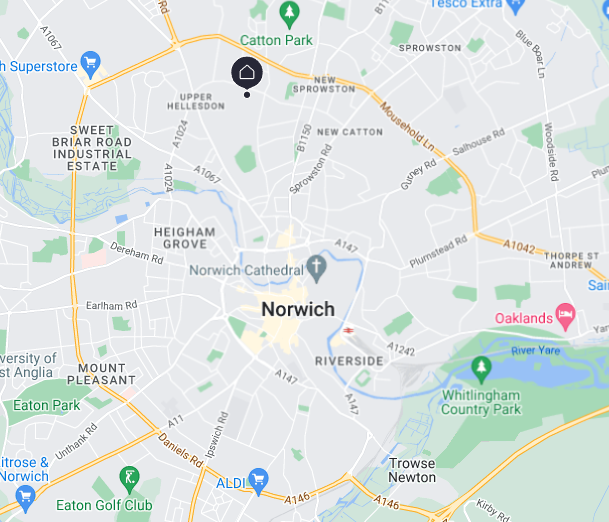
Task: Open the Norwich Cathedral cross marker
Action: pos(317,268)
